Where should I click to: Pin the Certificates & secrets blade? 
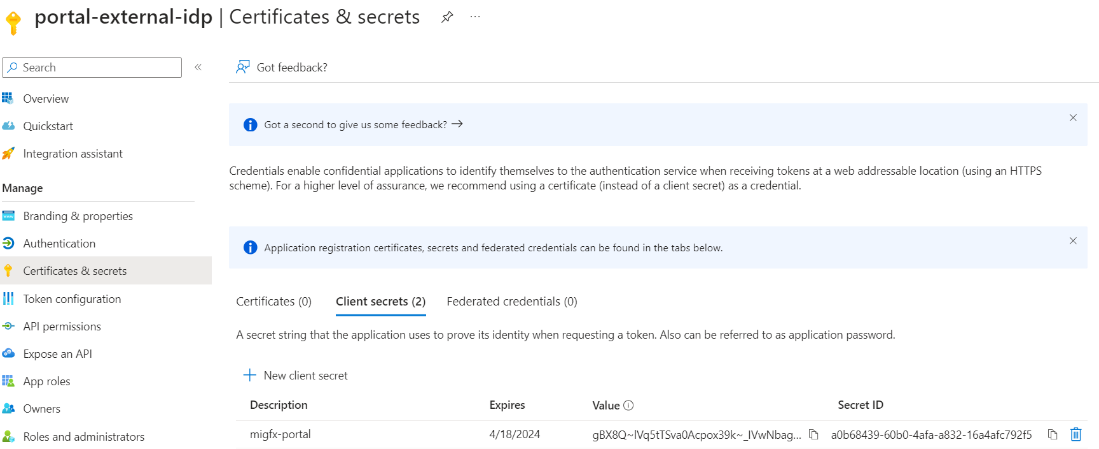coord(446,18)
